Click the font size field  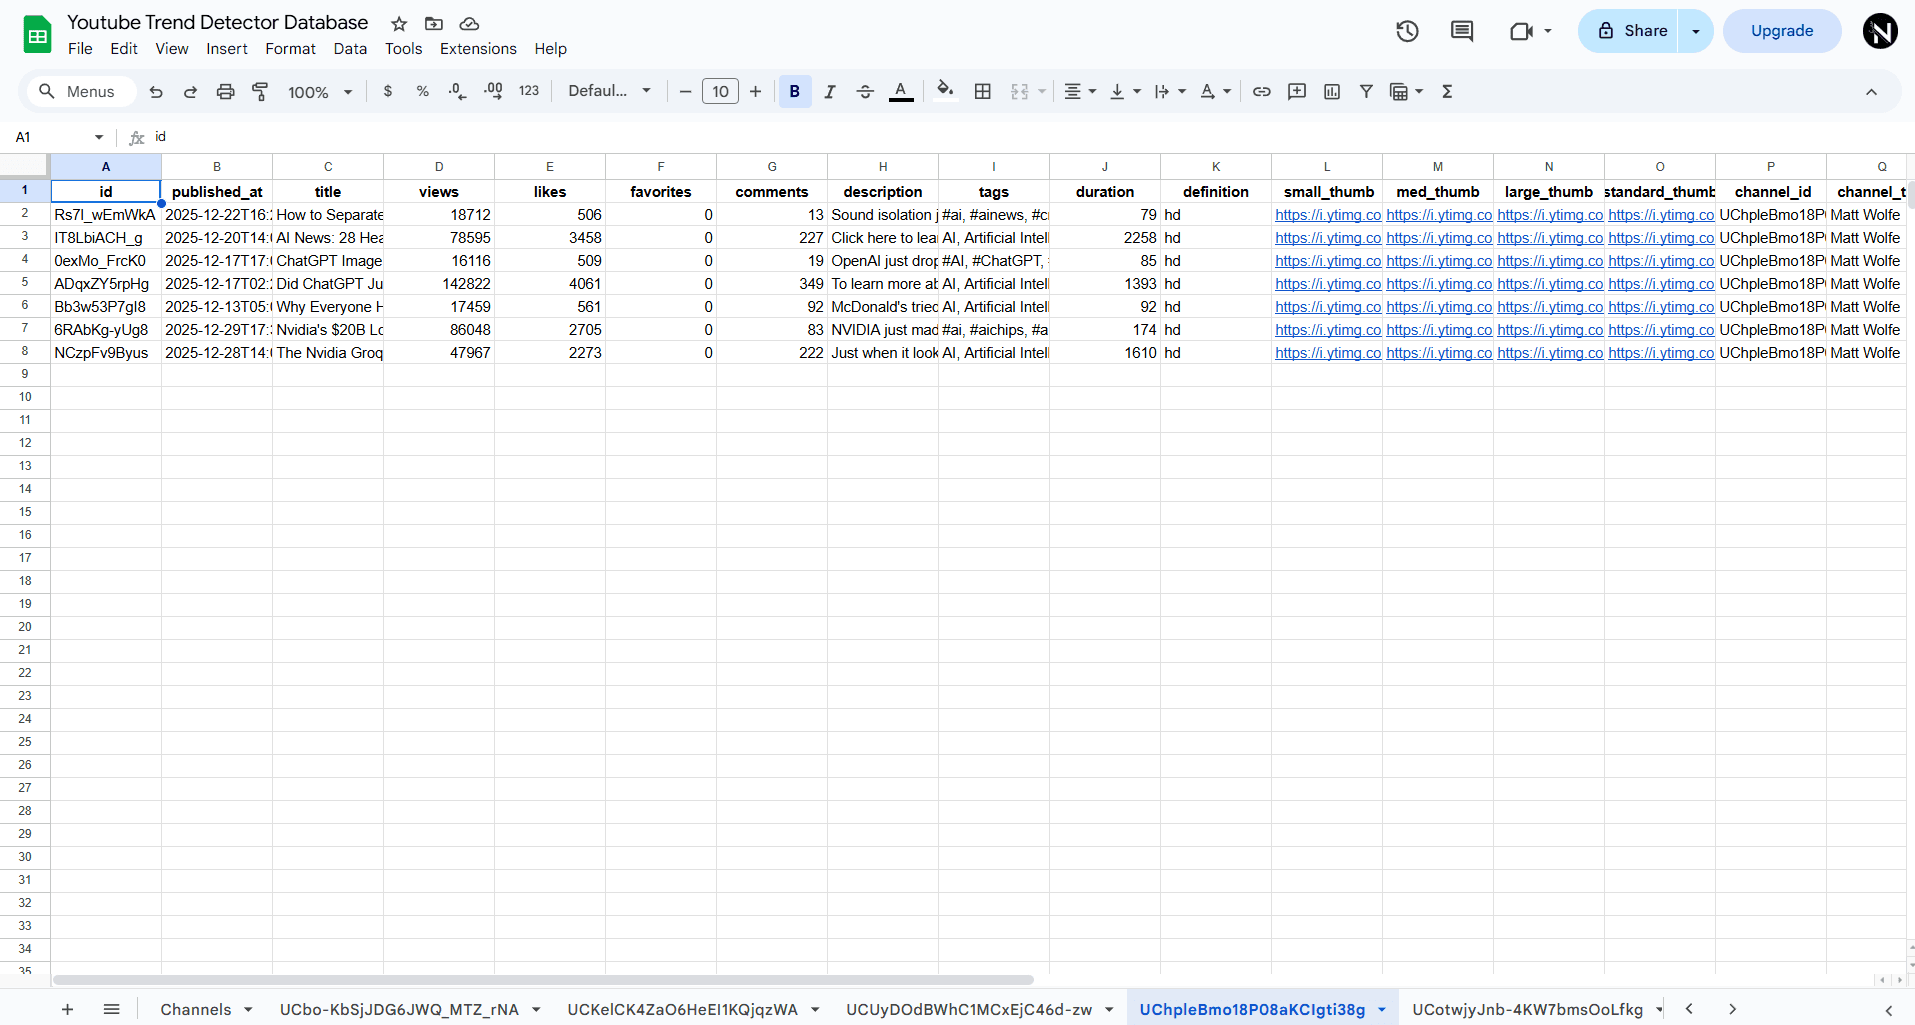pos(720,92)
